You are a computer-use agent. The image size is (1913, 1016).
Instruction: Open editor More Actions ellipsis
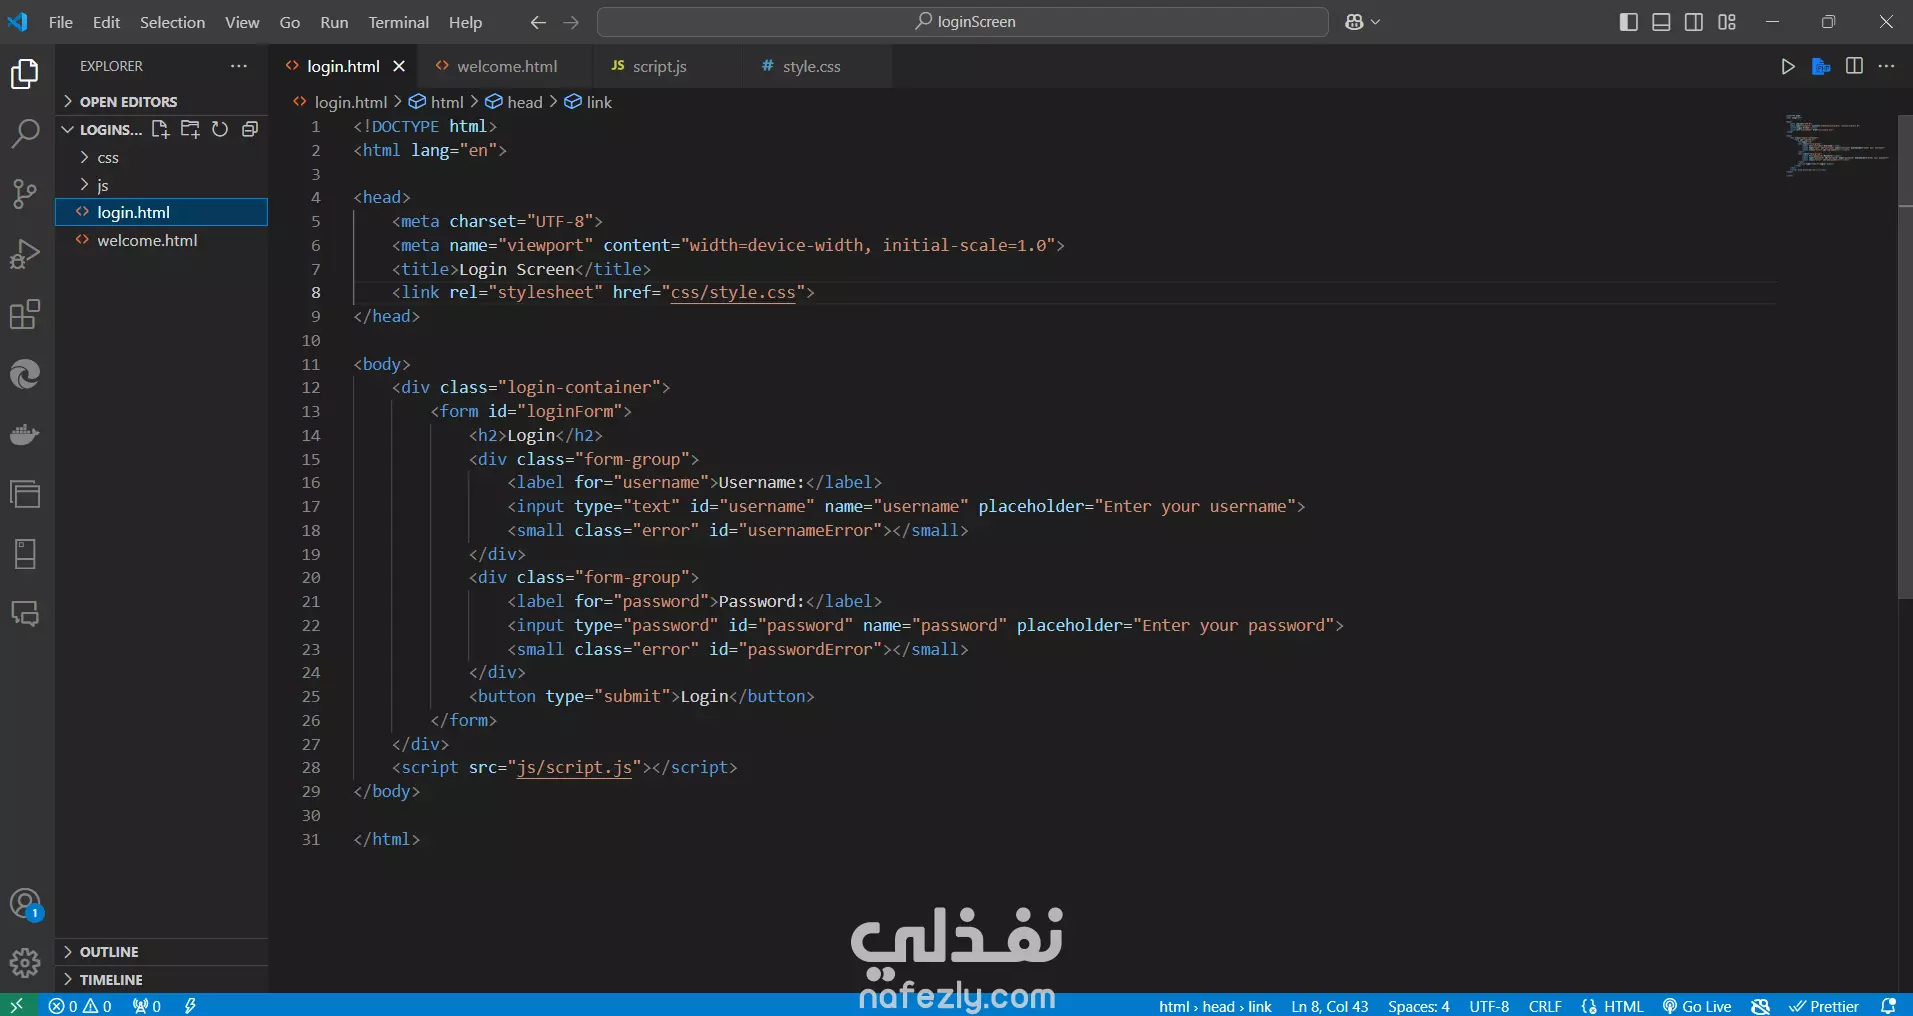click(x=1886, y=66)
